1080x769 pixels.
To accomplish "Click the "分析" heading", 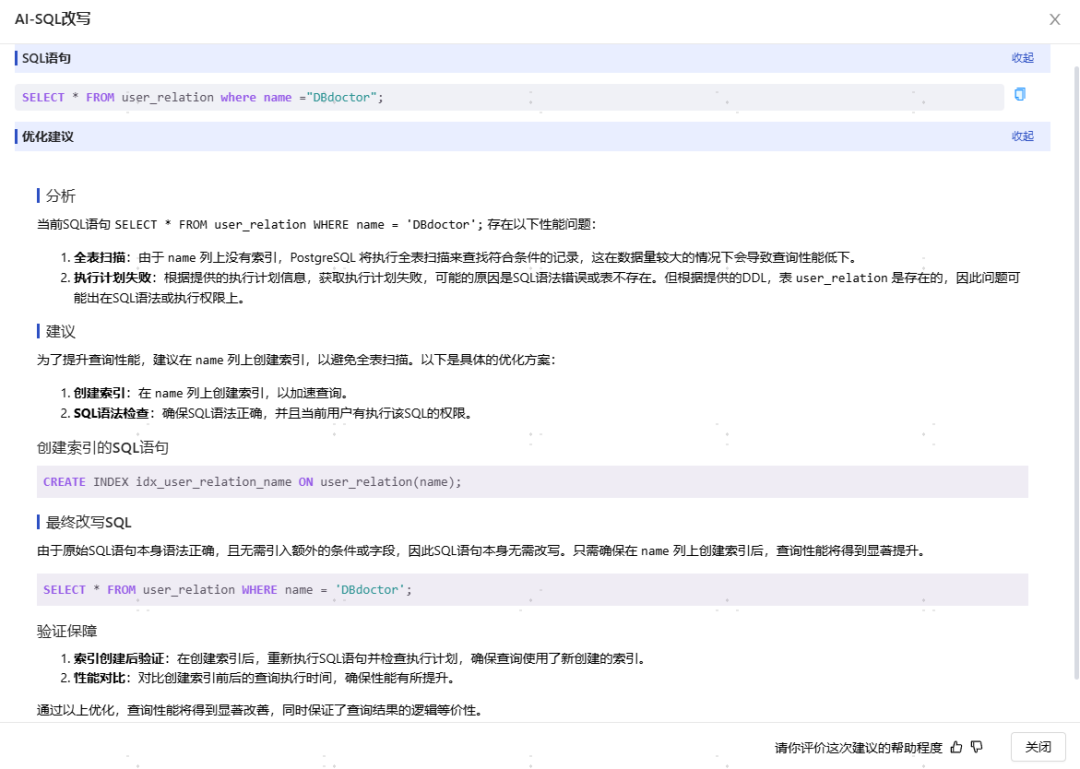I will (x=61, y=196).
